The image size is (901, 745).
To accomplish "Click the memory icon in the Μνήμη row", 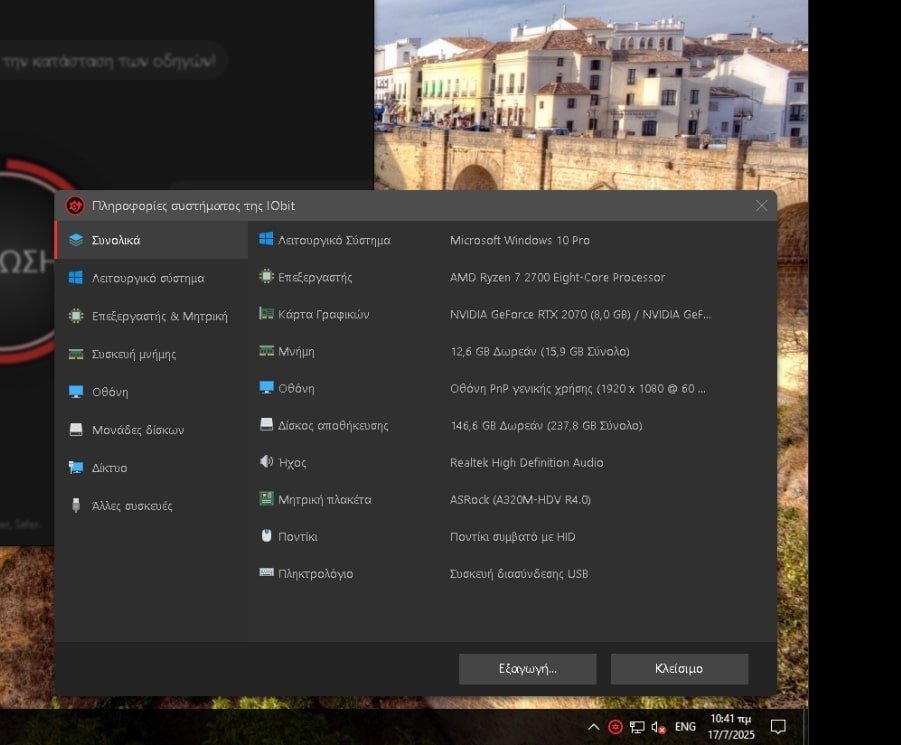I will (x=266, y=350).
